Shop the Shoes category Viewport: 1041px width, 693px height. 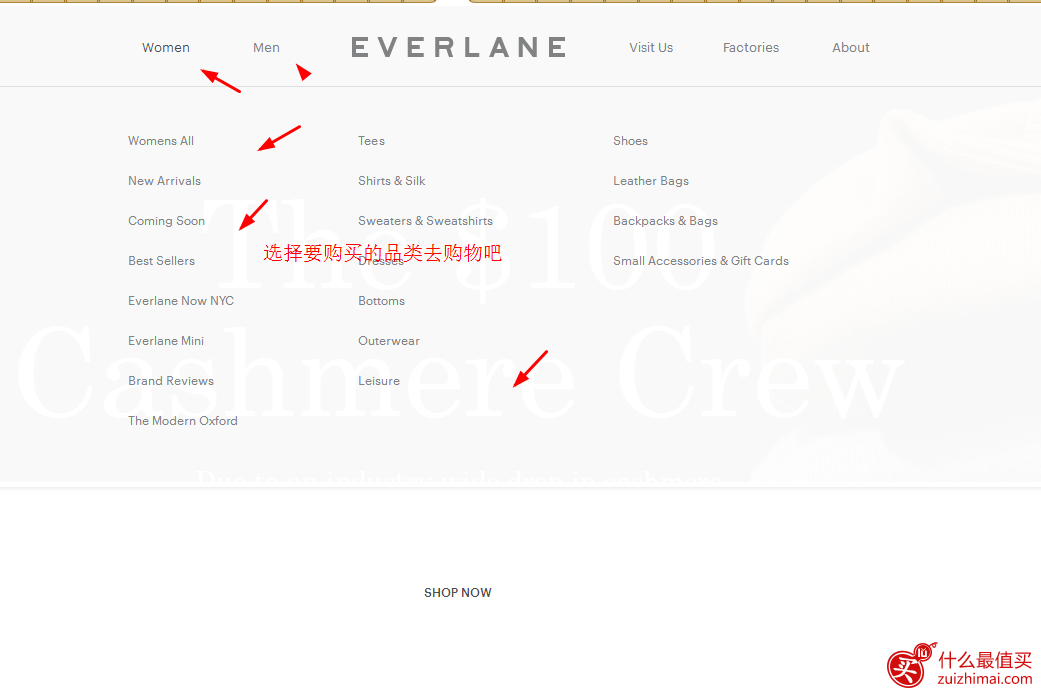(x=631, y=141)
